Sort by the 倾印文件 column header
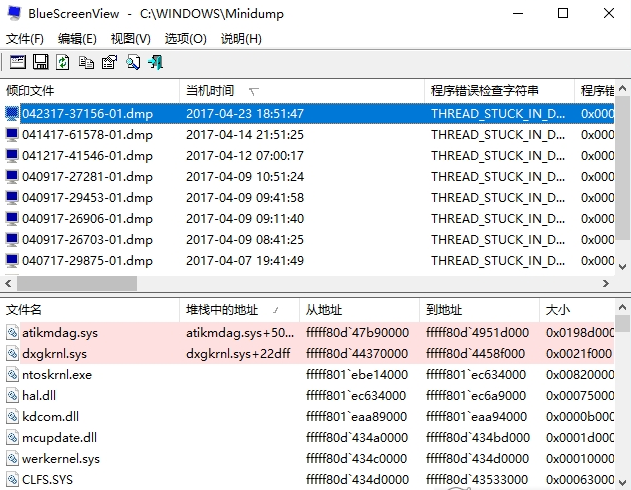This screenshot has width=631, height=490. (x=90, y=91)
